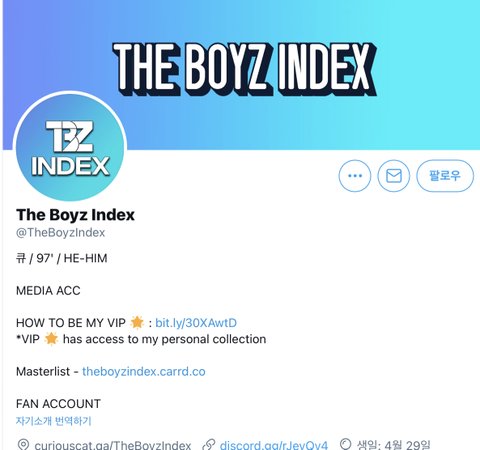Screen dimensions: 480x450
Task: View THE BOYZ INDEX header banner image
Action: pos(241,75)
